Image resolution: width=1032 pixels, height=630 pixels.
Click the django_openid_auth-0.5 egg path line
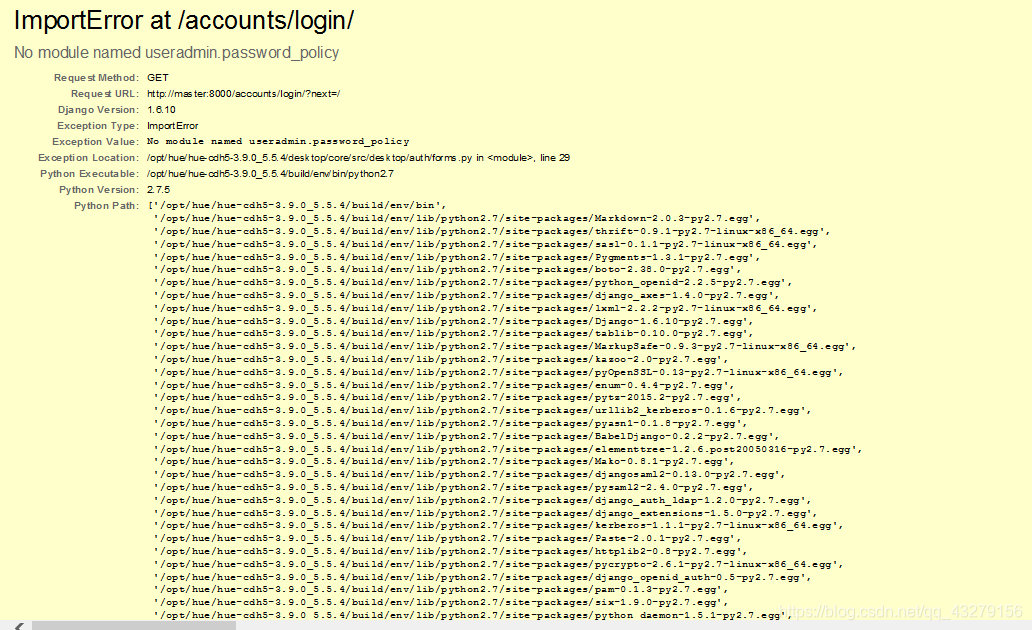[482, 577]
